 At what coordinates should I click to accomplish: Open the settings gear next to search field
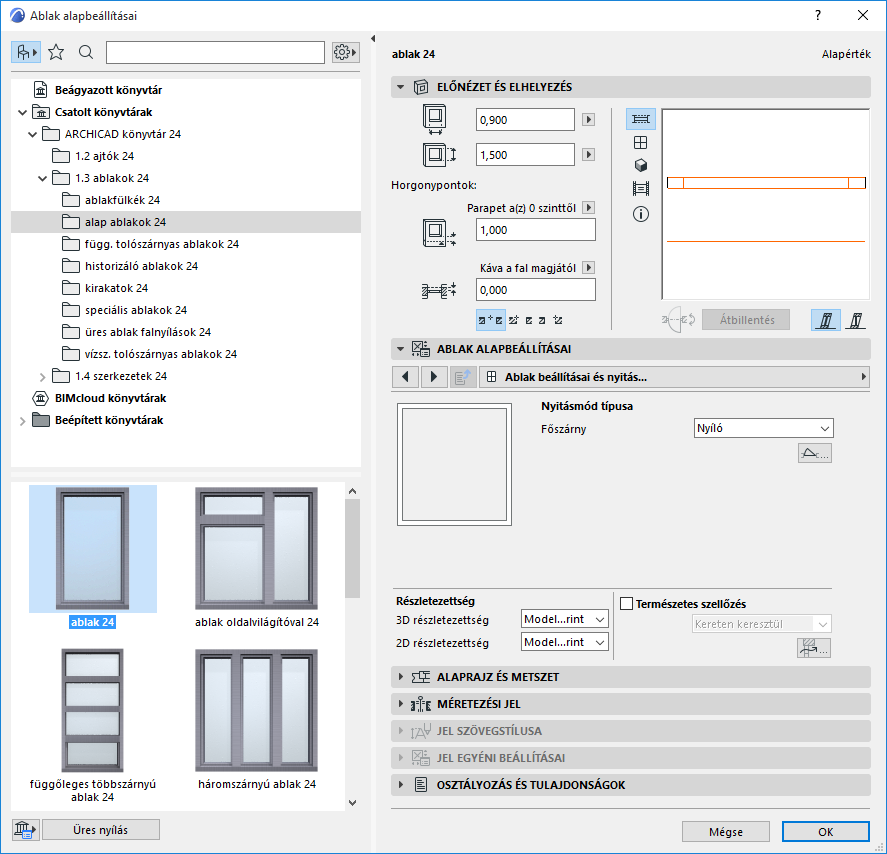344,52
